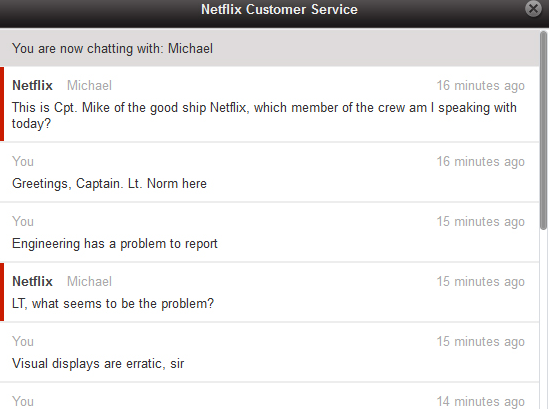
Task: Select the 'Engineering has a problem to report' message
Action: (x=114, y=243)
